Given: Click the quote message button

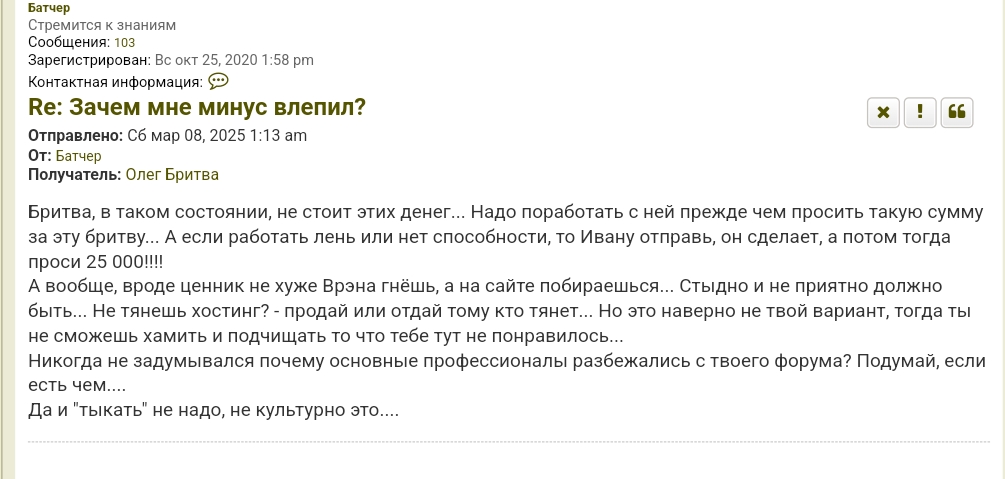Looking at the screenshot, I should click(x=957, y=113).
